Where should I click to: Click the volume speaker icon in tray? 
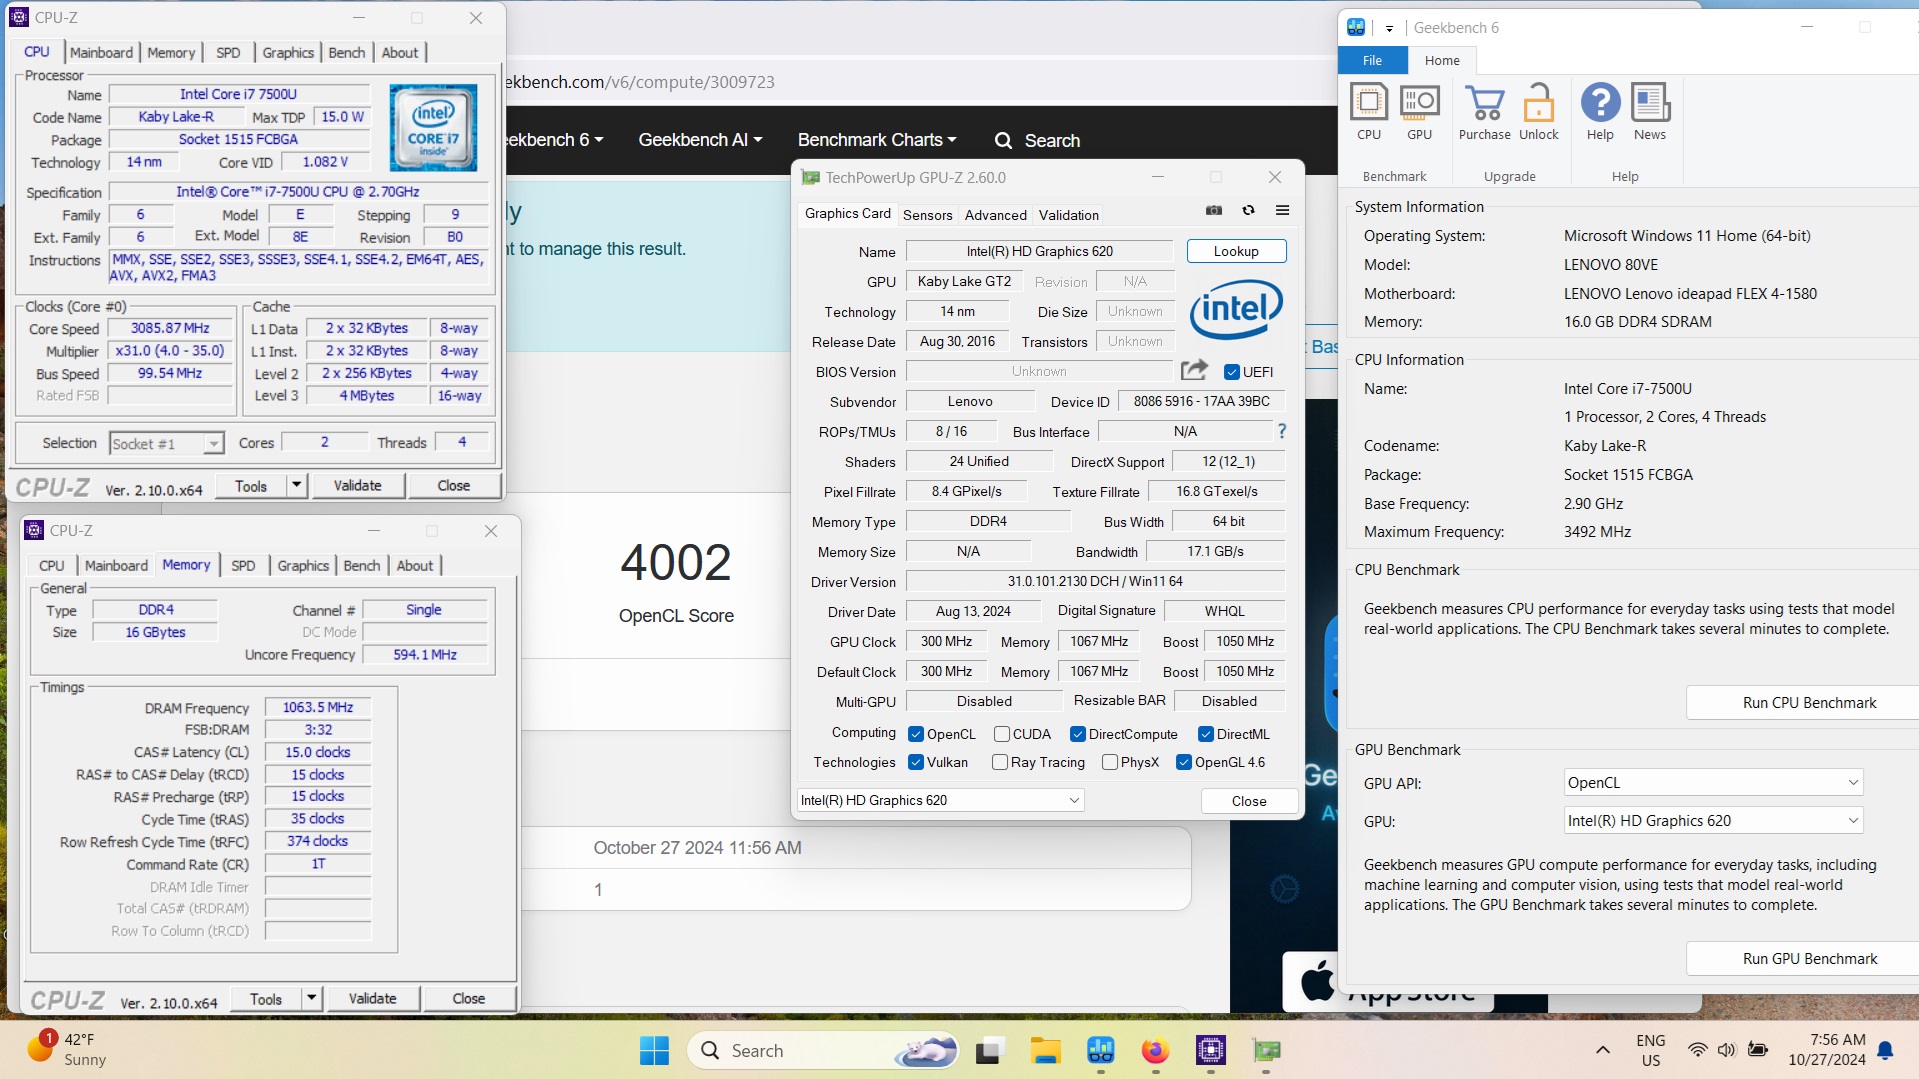pyautogui.click(x=1726, y=1050)
